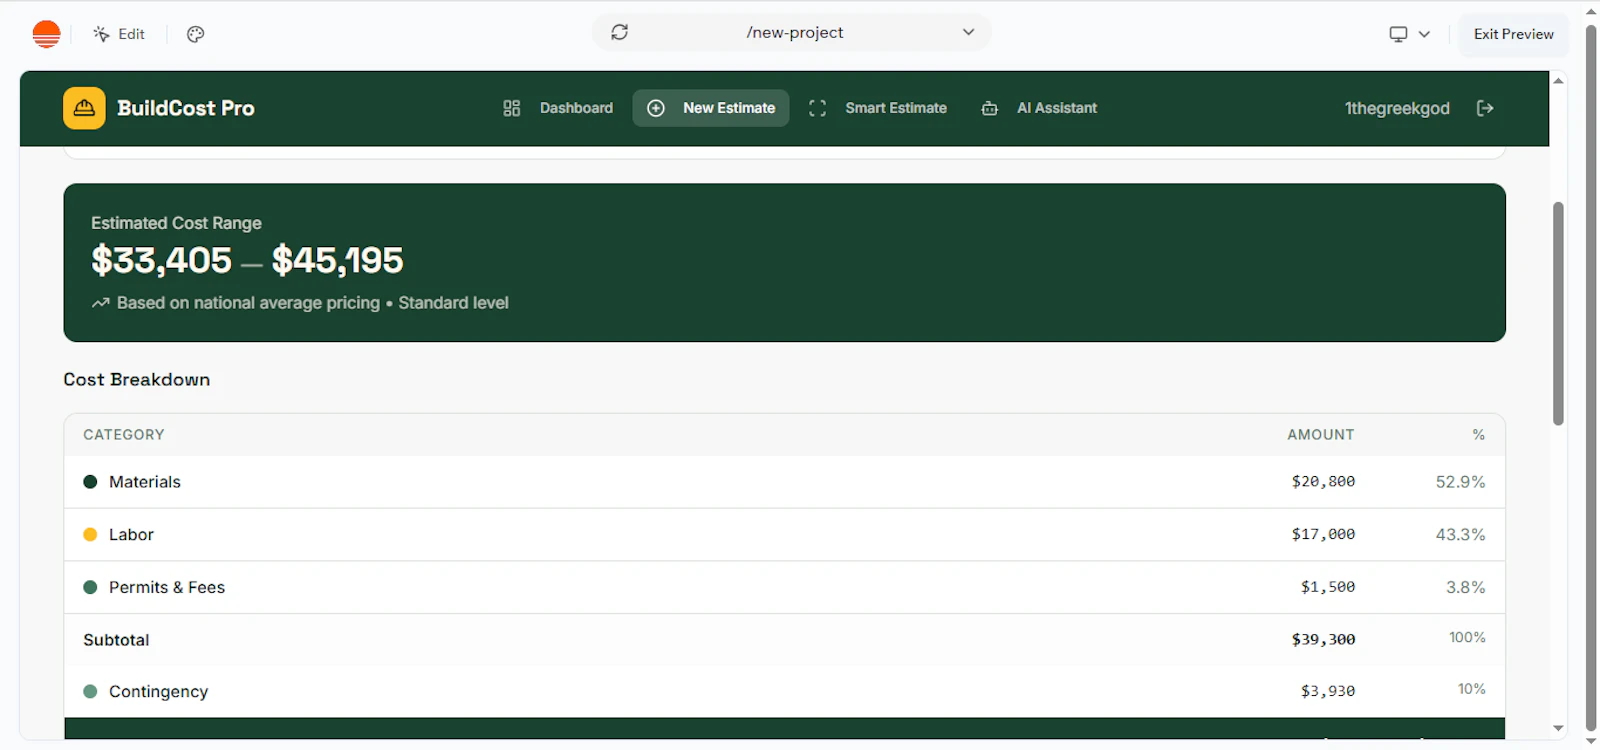Click the 3.8% Permits percentage

point(1466,588)
